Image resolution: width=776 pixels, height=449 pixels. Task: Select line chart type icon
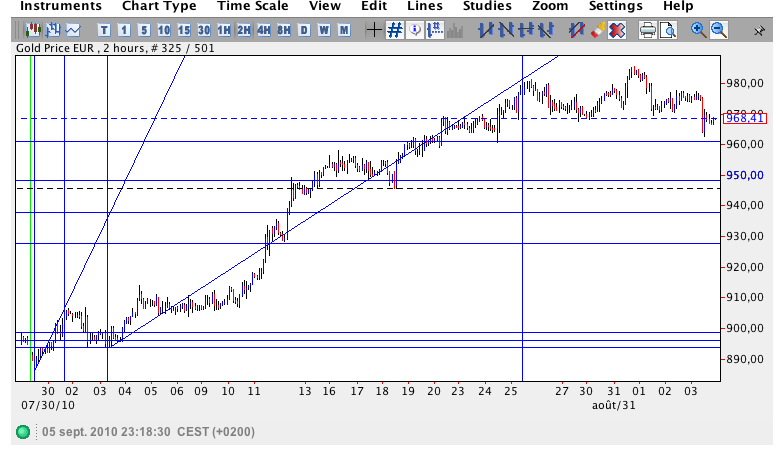72,30
